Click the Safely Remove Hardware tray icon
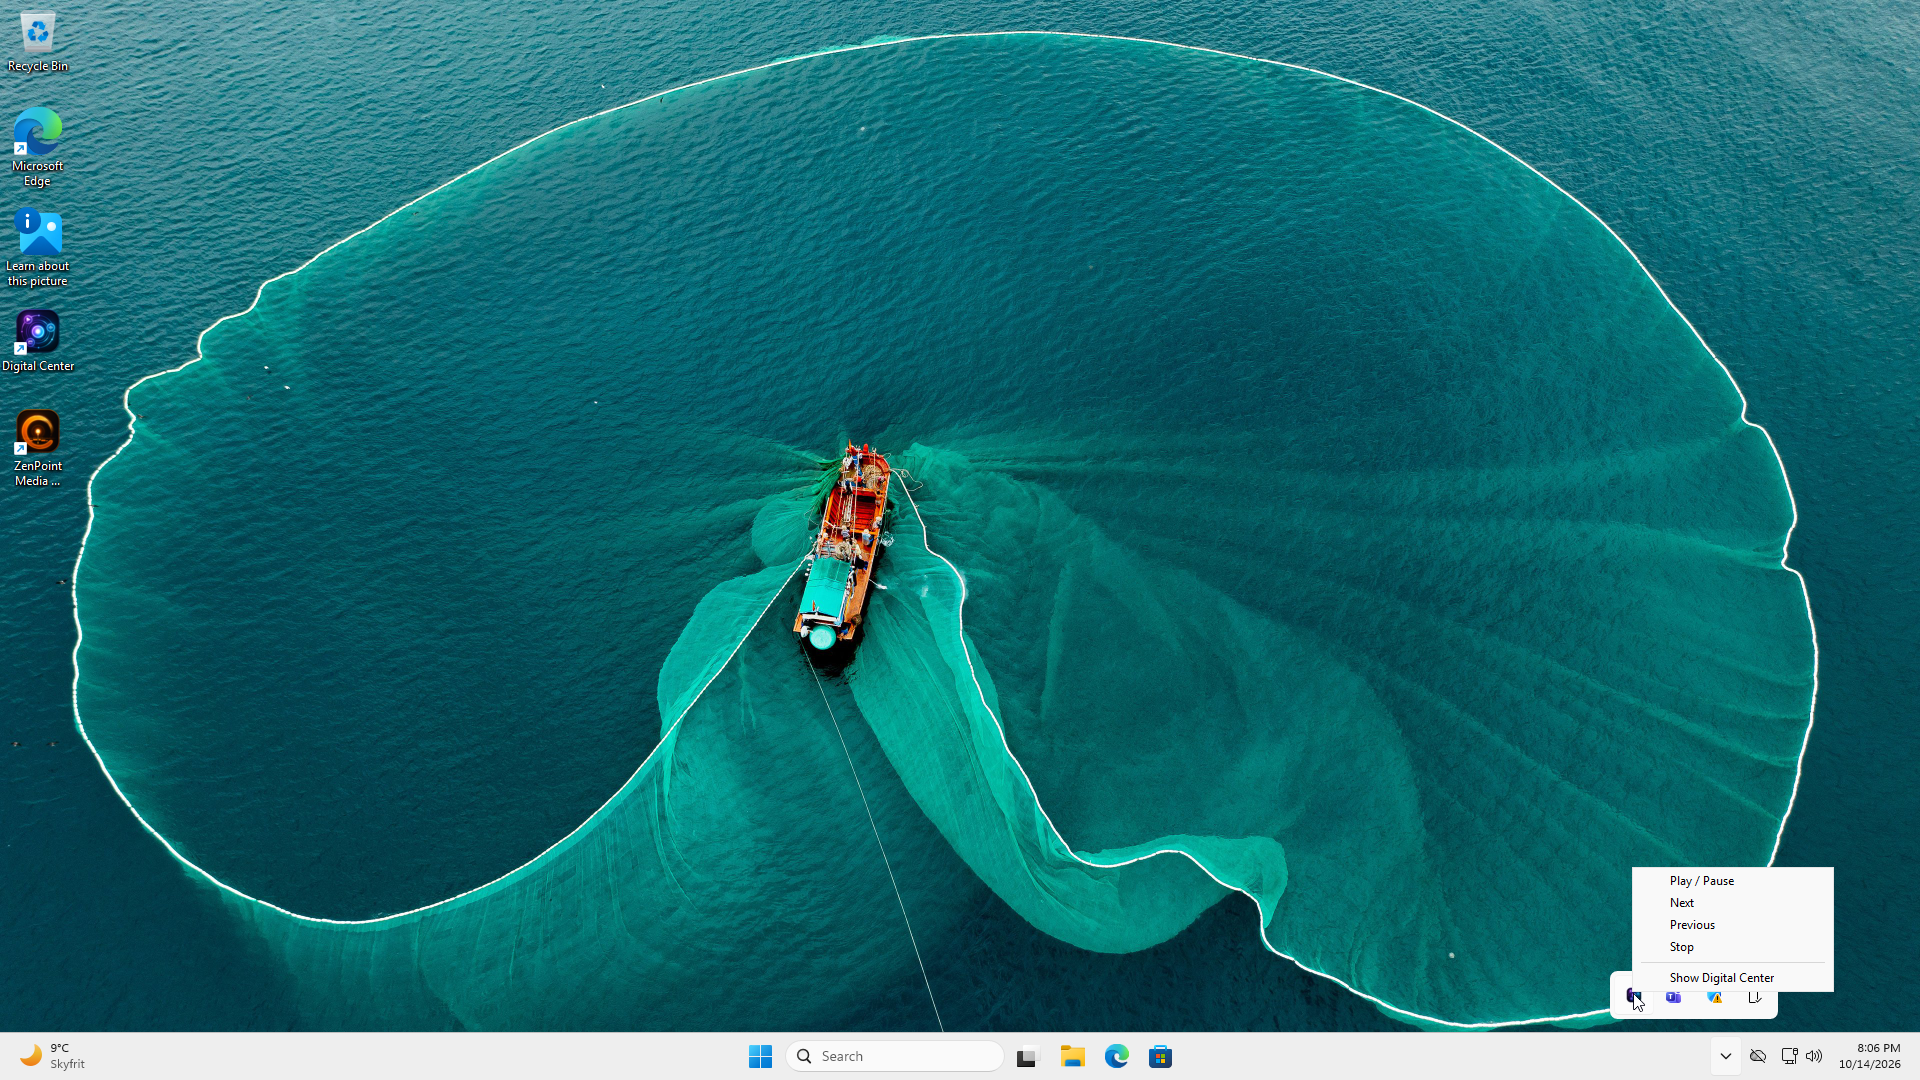1920x1080 pixels. pos(1755,997)
